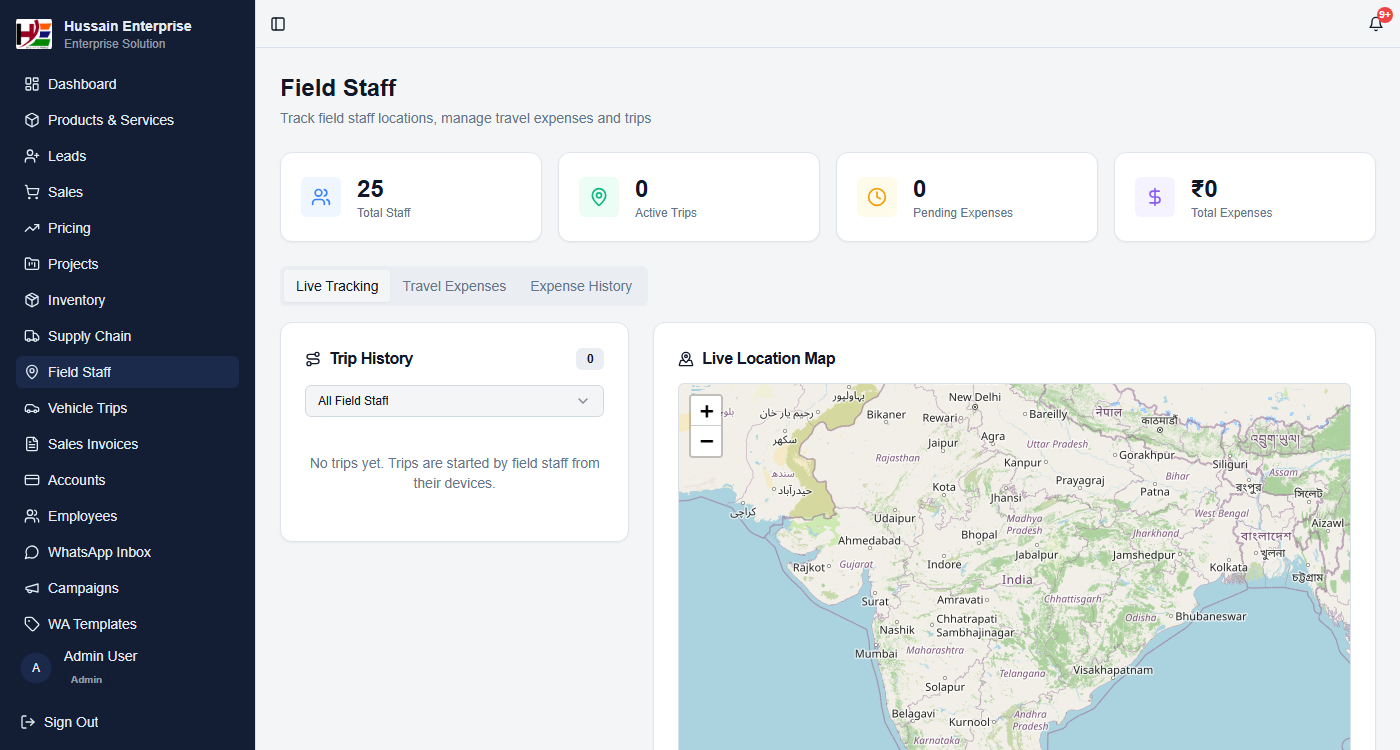Click Kolkata on the map

click(1229, 567)
